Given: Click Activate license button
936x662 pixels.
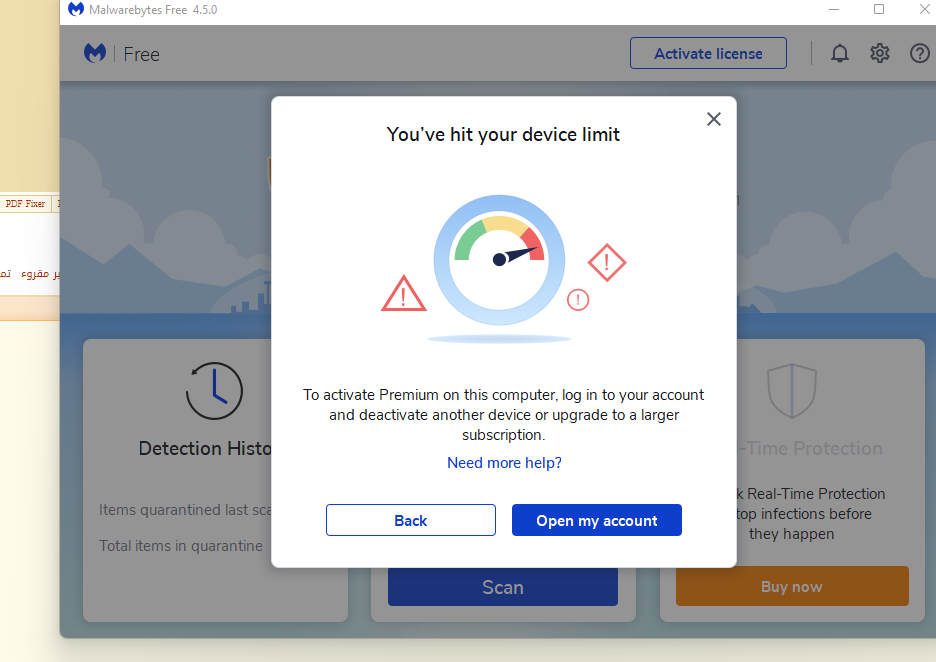Looking at the screenshot, I should coord(708,53).
